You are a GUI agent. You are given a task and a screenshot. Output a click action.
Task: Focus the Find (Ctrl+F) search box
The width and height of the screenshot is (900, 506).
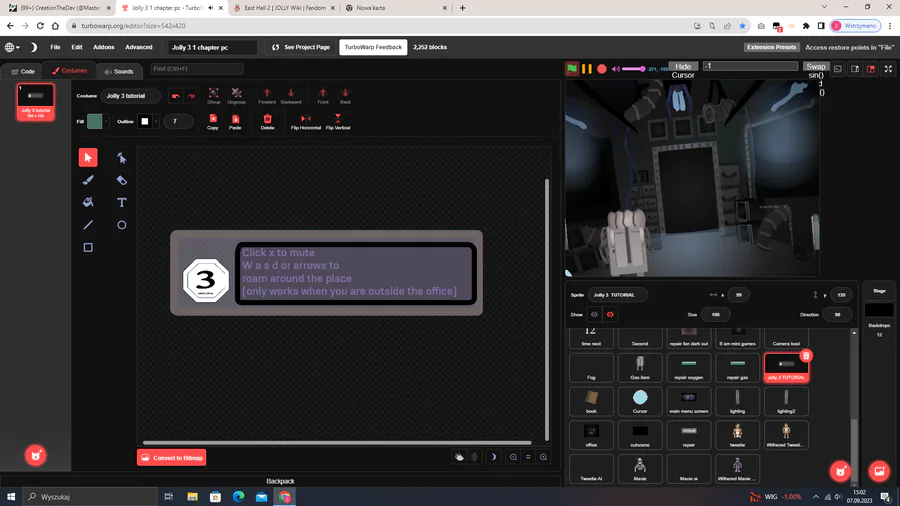197,69
